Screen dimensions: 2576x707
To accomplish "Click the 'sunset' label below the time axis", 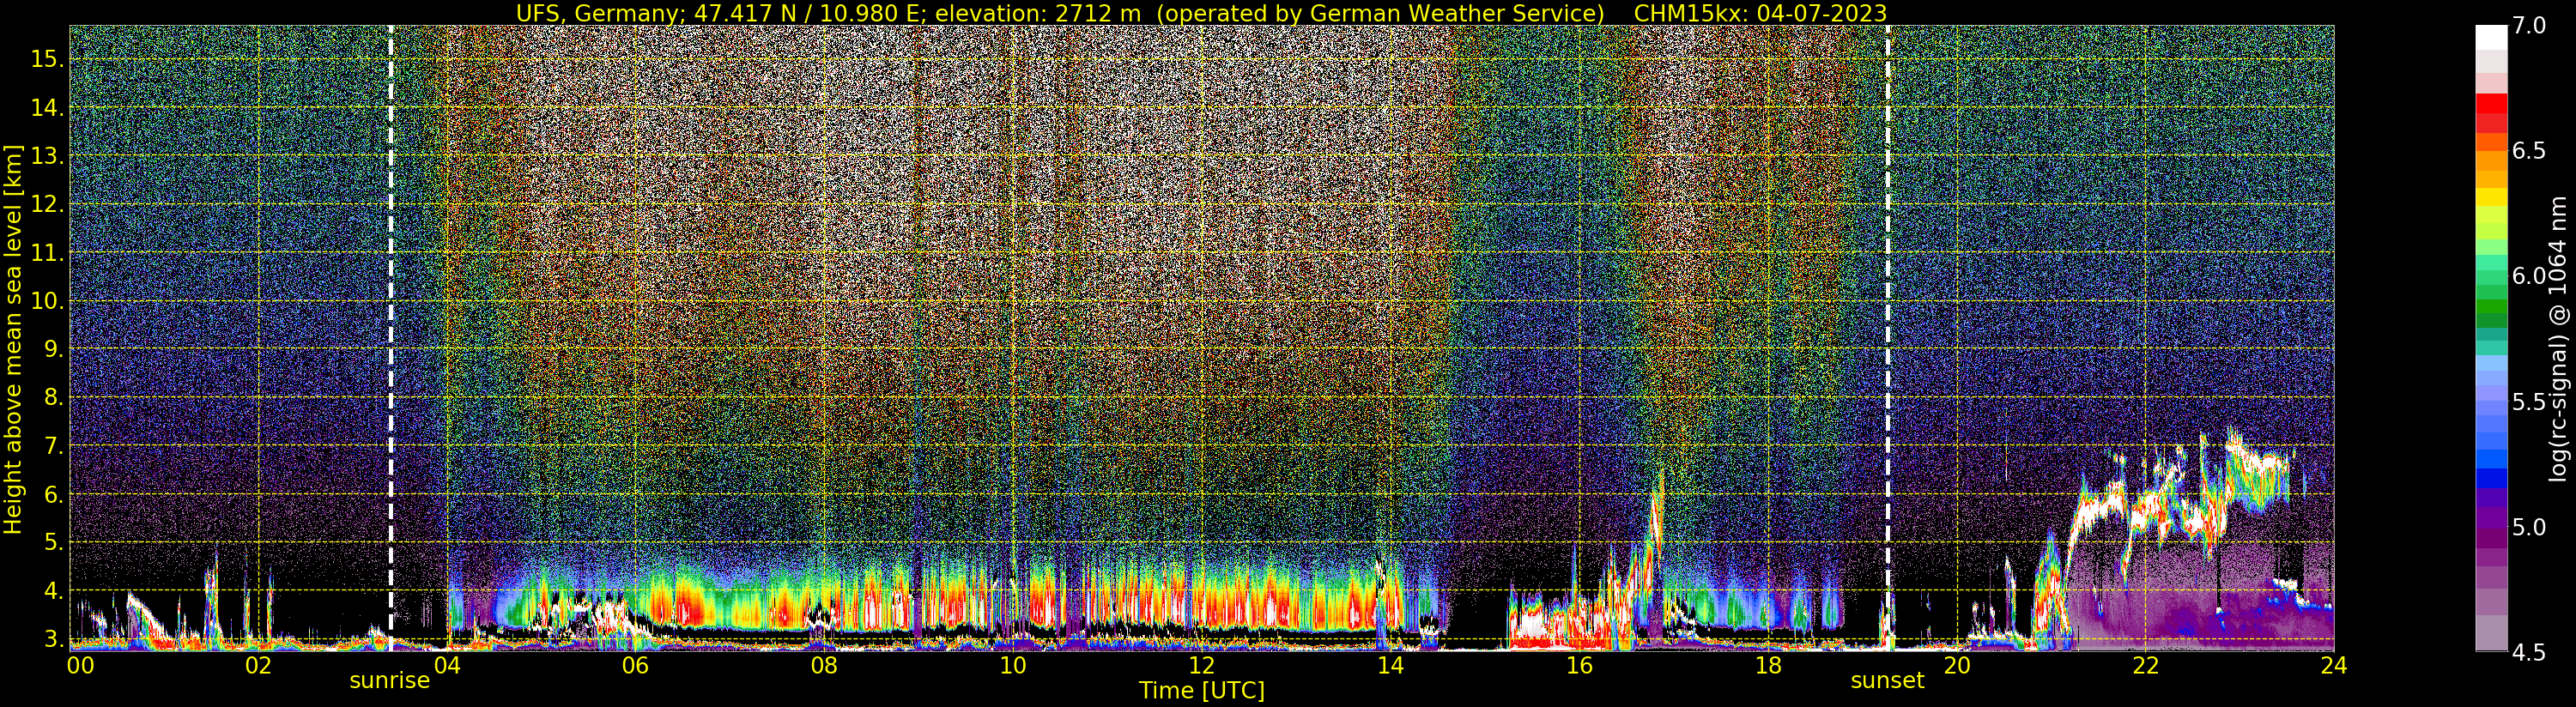I will click(1887, 681).
